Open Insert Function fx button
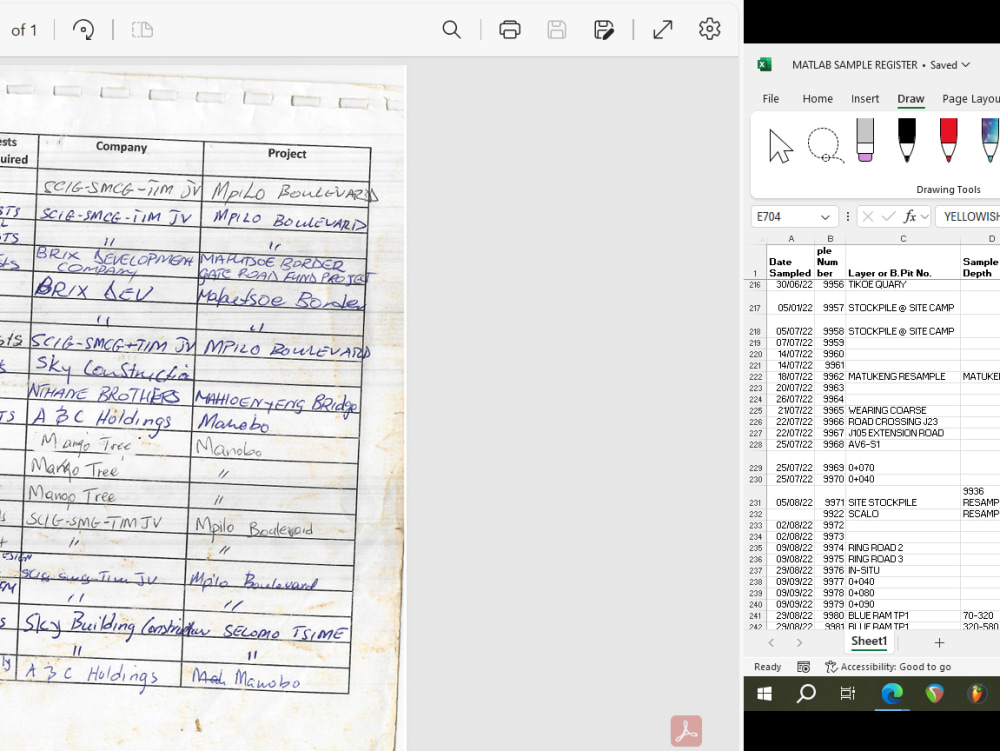Viewport: 1000px width, 751px height. (909, 217)
